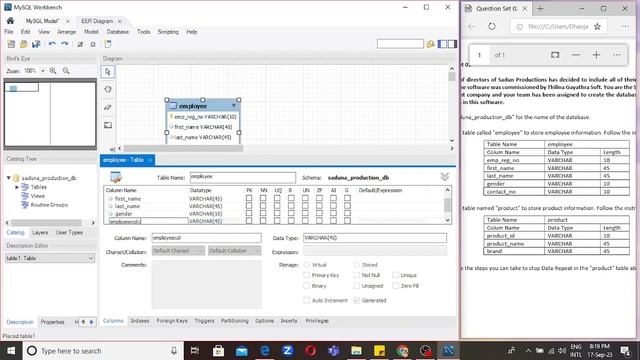Click the New Model toolbar icon

click(x=11, y=44)
